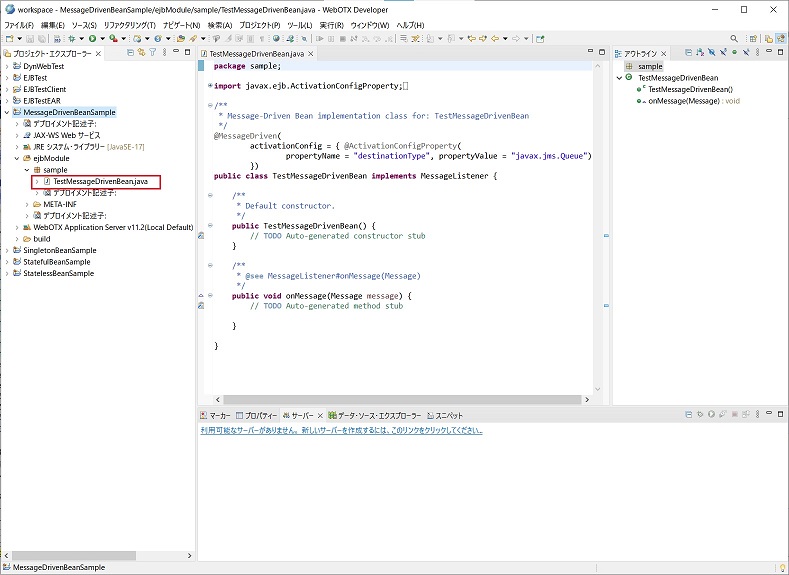Image resolution: width=789 pixels, height=575 pixels.
Task: Expand the SingletonBeanSample project
Action: click(6, 250)
